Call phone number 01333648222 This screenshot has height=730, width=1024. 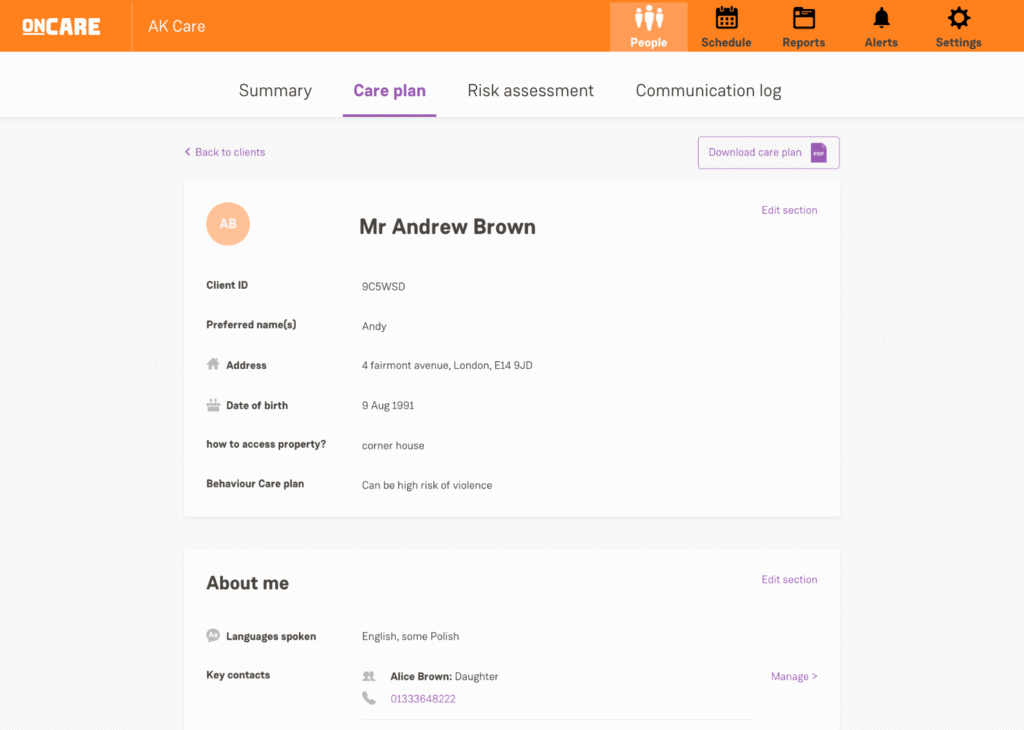tap(423, 699)
